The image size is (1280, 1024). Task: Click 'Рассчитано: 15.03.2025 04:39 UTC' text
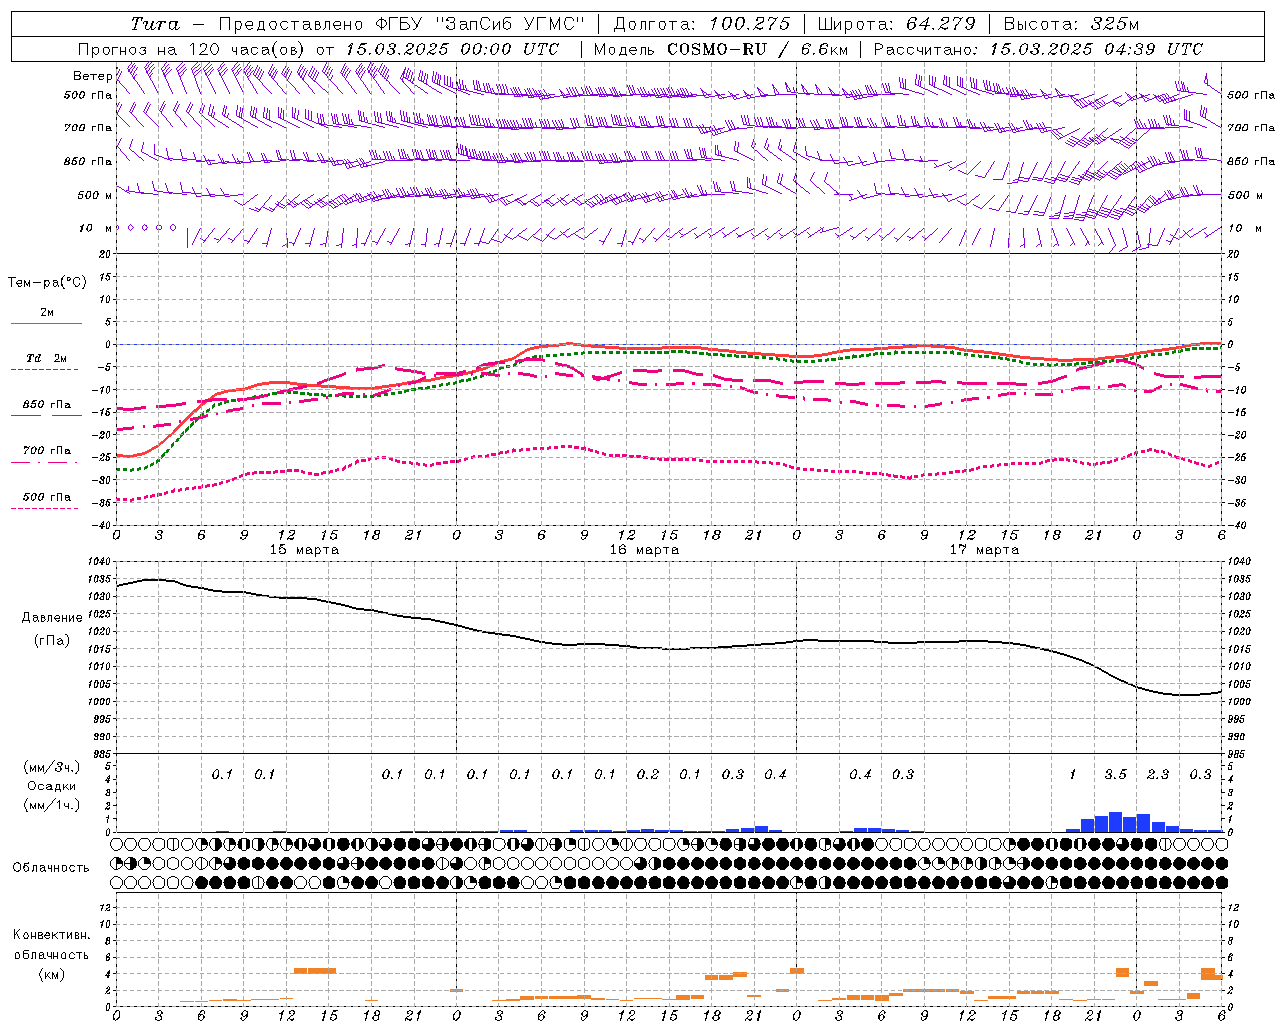coord(1038,49)
